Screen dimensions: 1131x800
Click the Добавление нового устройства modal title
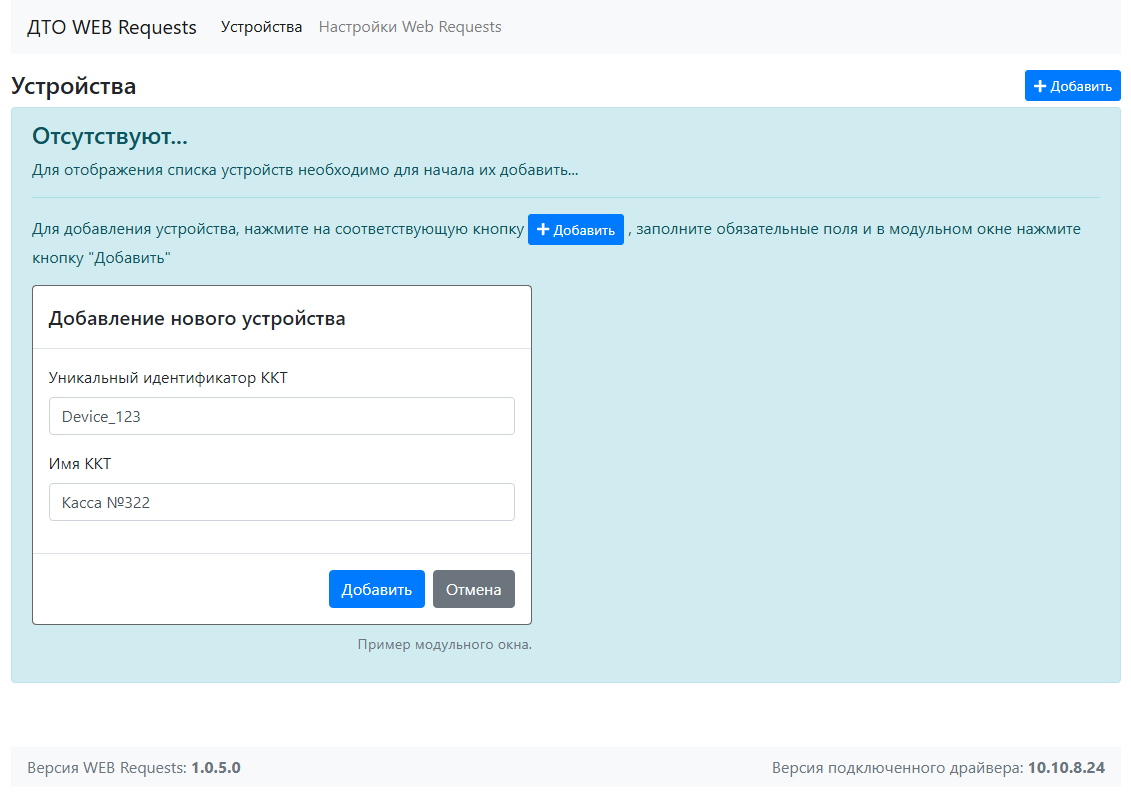pyautogui.click(x=197, y=319)
